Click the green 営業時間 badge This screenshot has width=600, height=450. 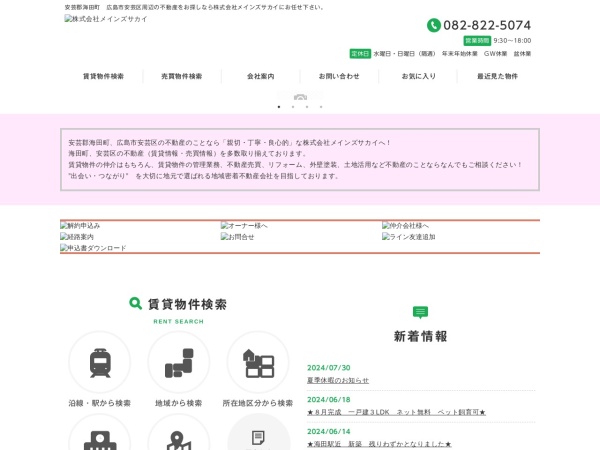477,41
